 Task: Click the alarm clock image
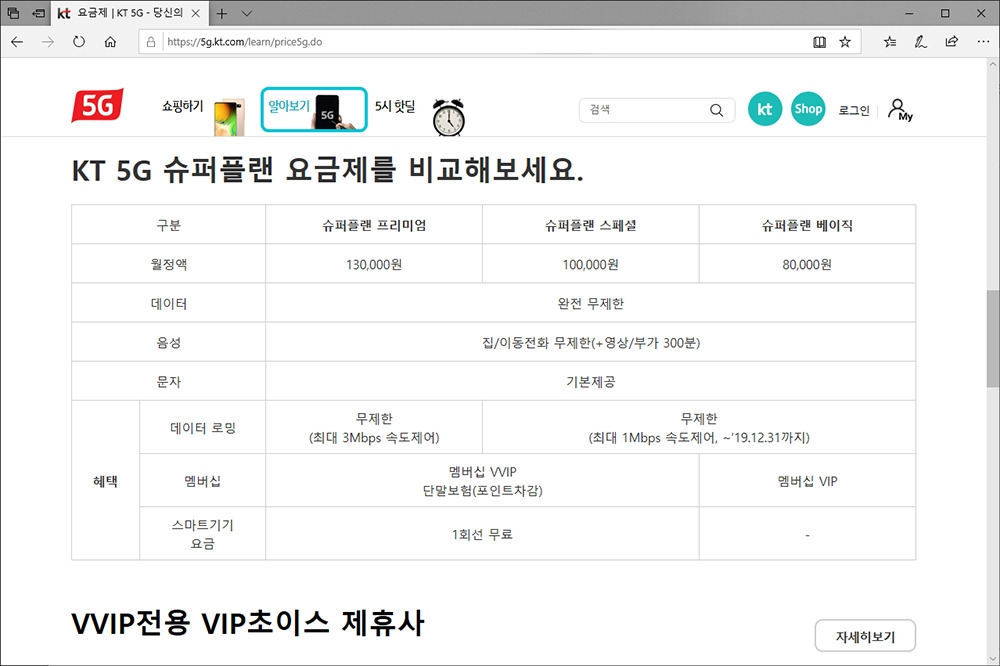pyautogui.click(x=449, y=117)
